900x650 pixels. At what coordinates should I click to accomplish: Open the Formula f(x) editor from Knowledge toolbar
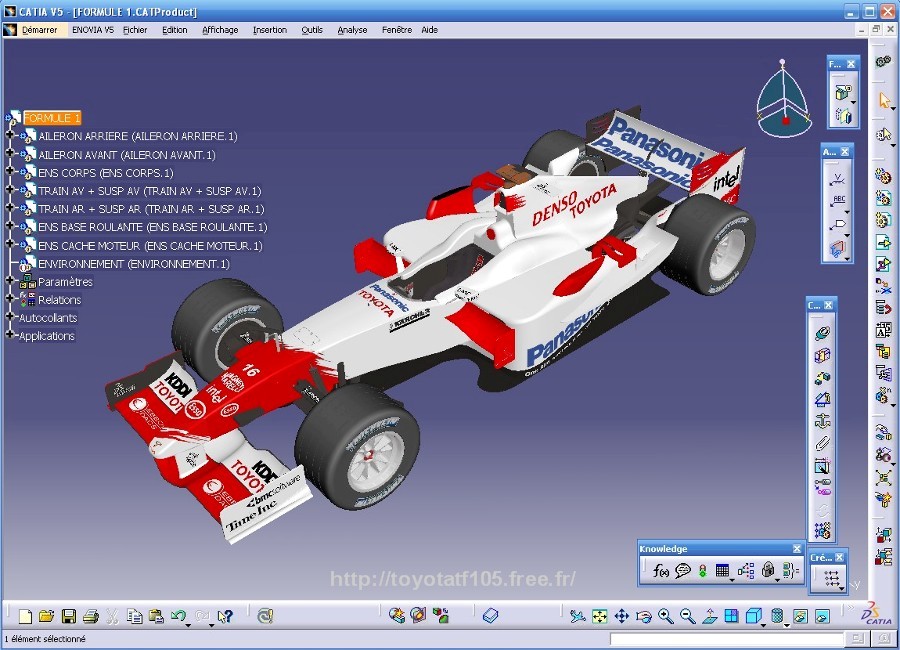[x=662, y=570]
